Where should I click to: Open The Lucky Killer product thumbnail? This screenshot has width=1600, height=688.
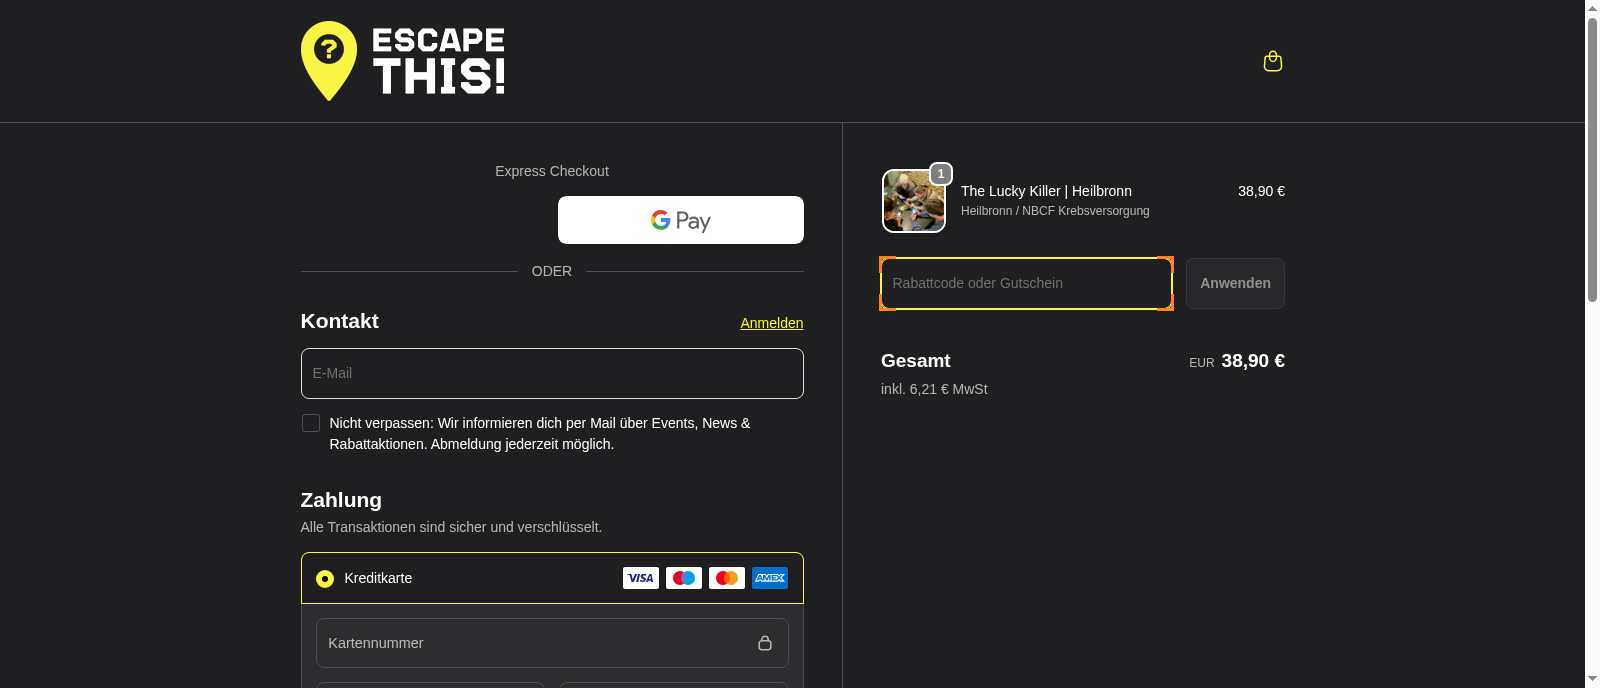[x=914, y=201]
